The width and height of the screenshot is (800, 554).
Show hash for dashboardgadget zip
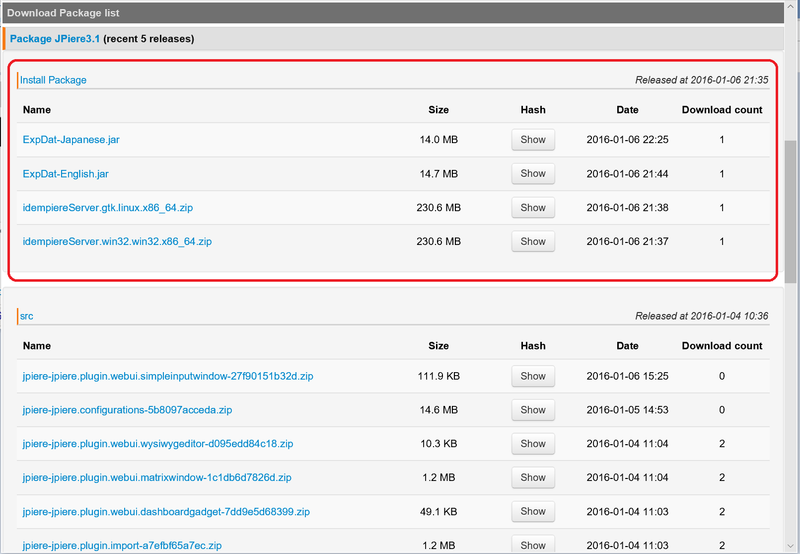pos(533,512)
